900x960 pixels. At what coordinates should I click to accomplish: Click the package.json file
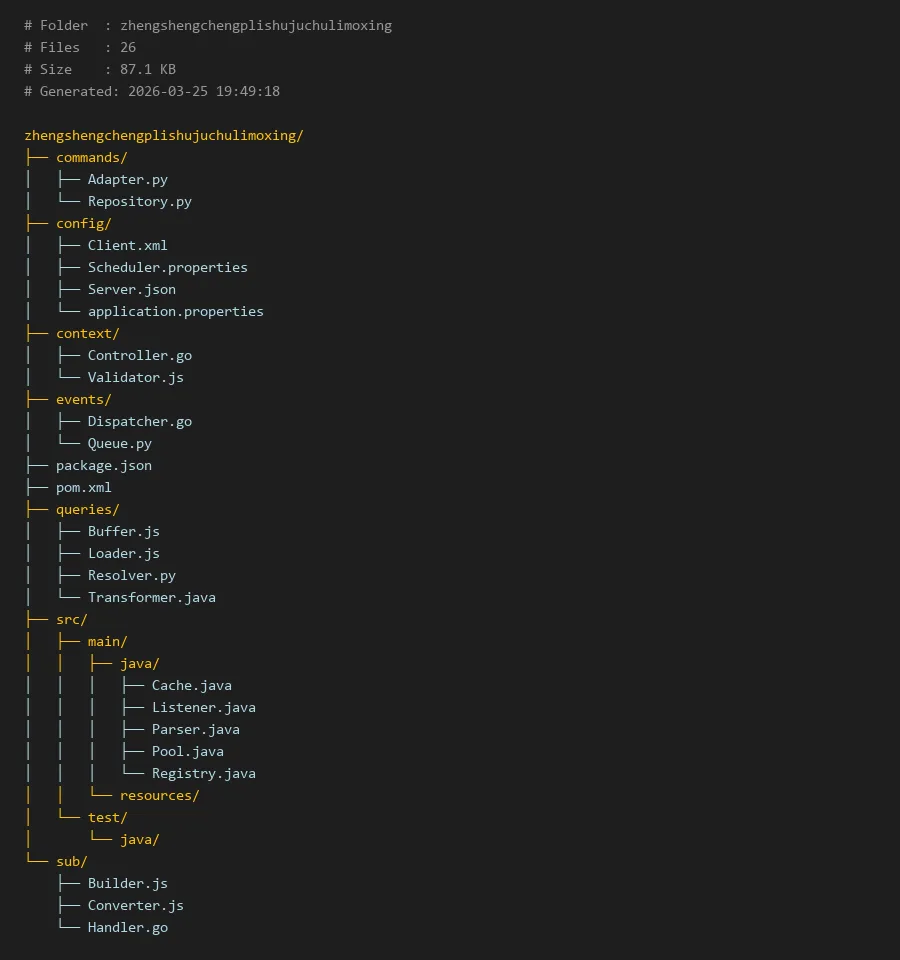[x=104, y=465]
